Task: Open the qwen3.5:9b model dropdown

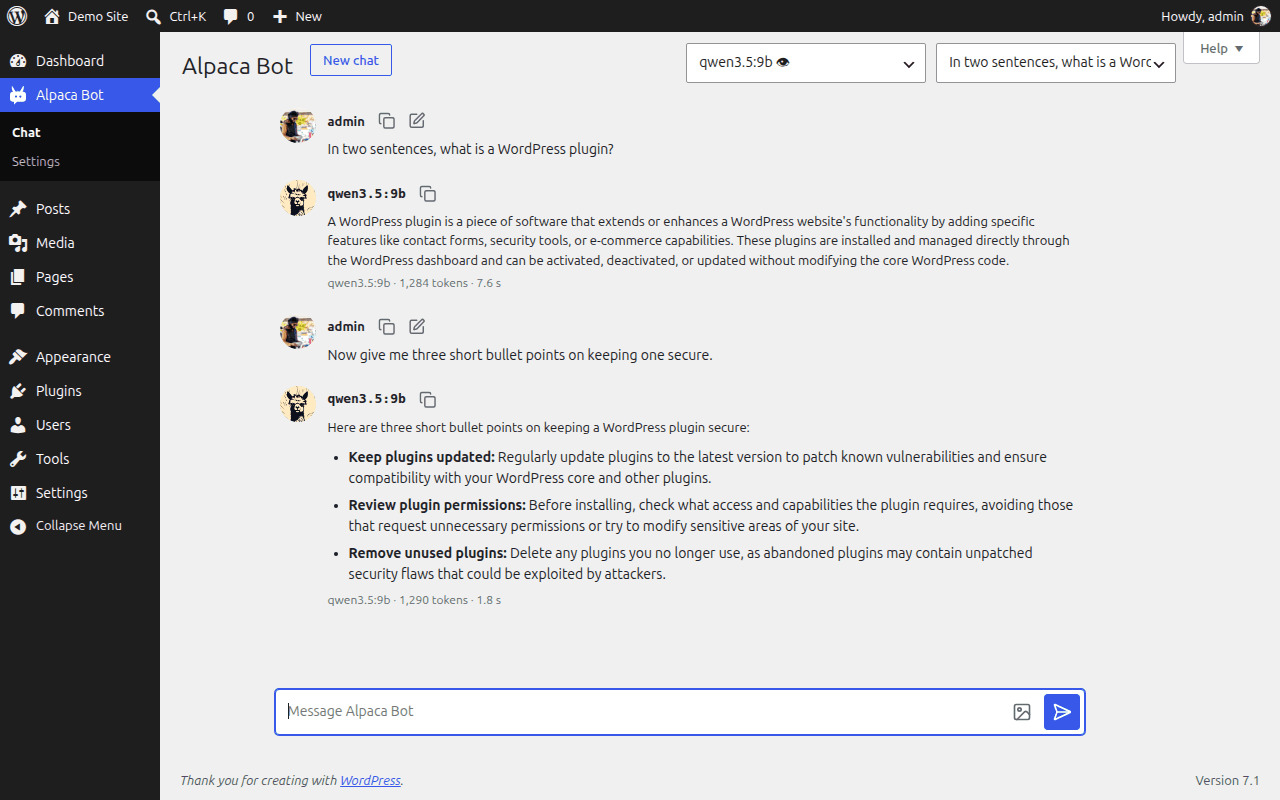Action: pos(806,63)
